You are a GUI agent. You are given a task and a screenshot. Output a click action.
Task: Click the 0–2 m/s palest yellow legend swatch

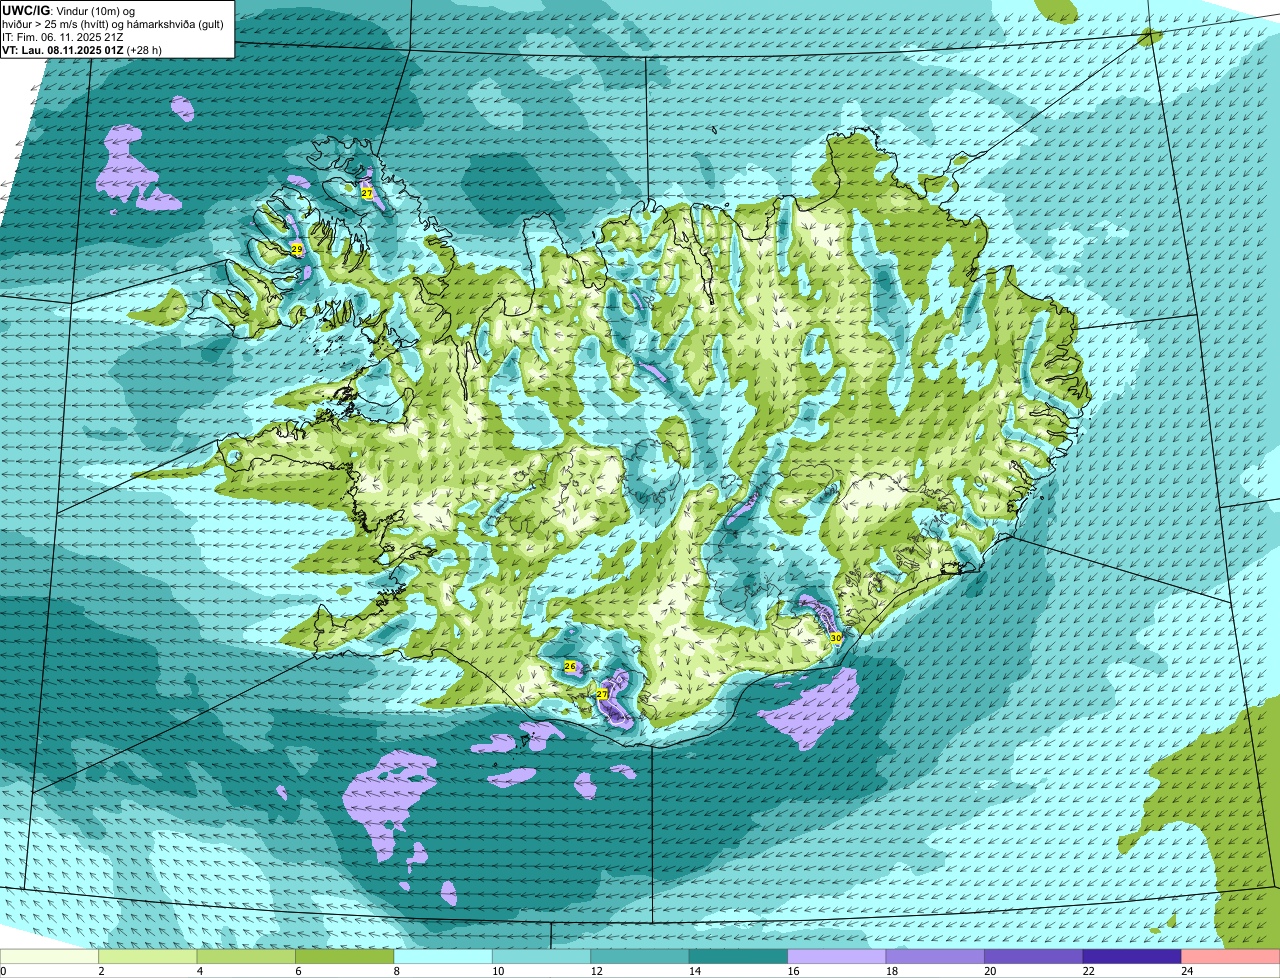[50, 957]
